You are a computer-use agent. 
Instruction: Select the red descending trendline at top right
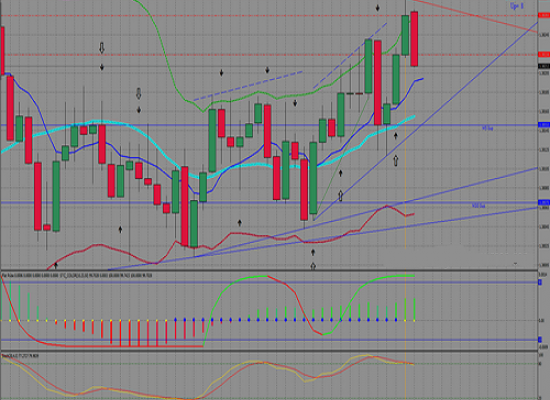(477, 16)
